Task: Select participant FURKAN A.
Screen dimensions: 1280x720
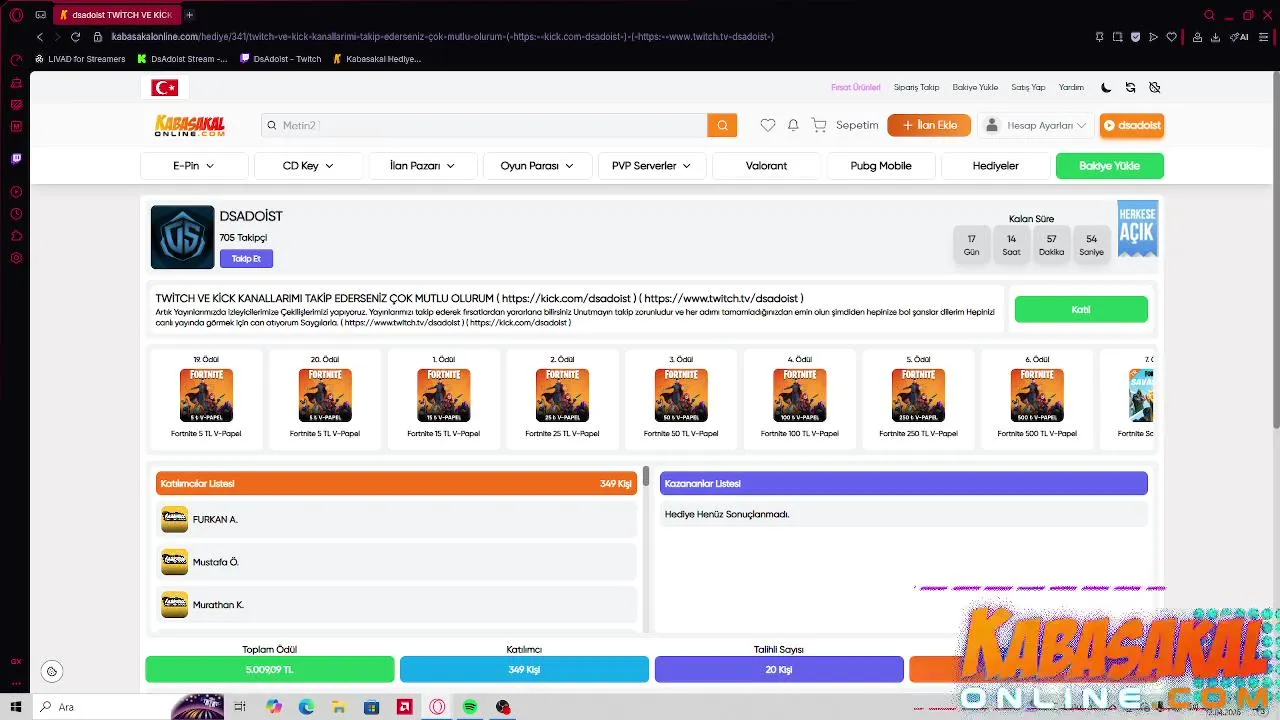Action: pos(397,519)
